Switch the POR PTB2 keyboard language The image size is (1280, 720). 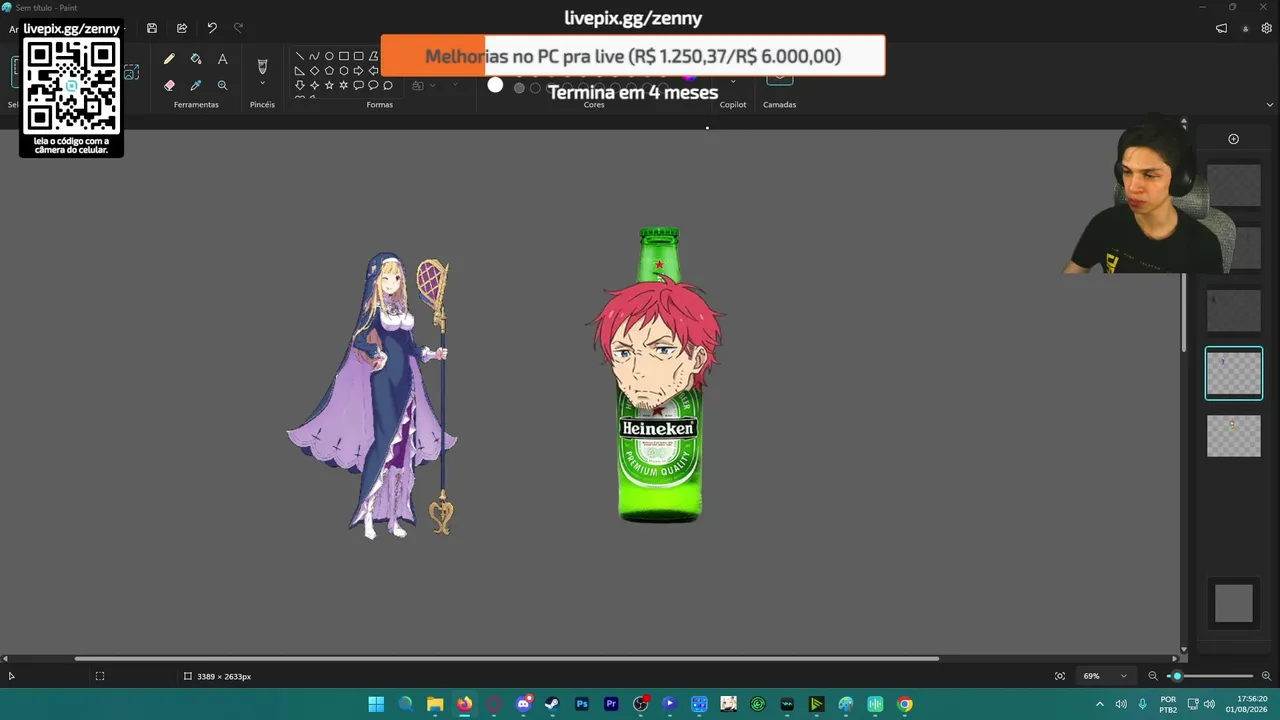(1168, 704)
